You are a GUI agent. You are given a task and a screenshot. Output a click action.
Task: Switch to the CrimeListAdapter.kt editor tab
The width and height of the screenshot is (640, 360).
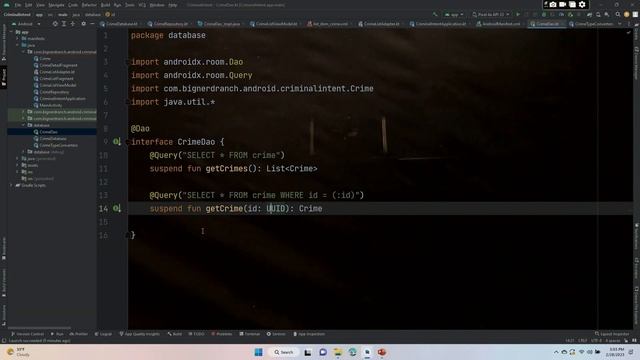(381, 24)
